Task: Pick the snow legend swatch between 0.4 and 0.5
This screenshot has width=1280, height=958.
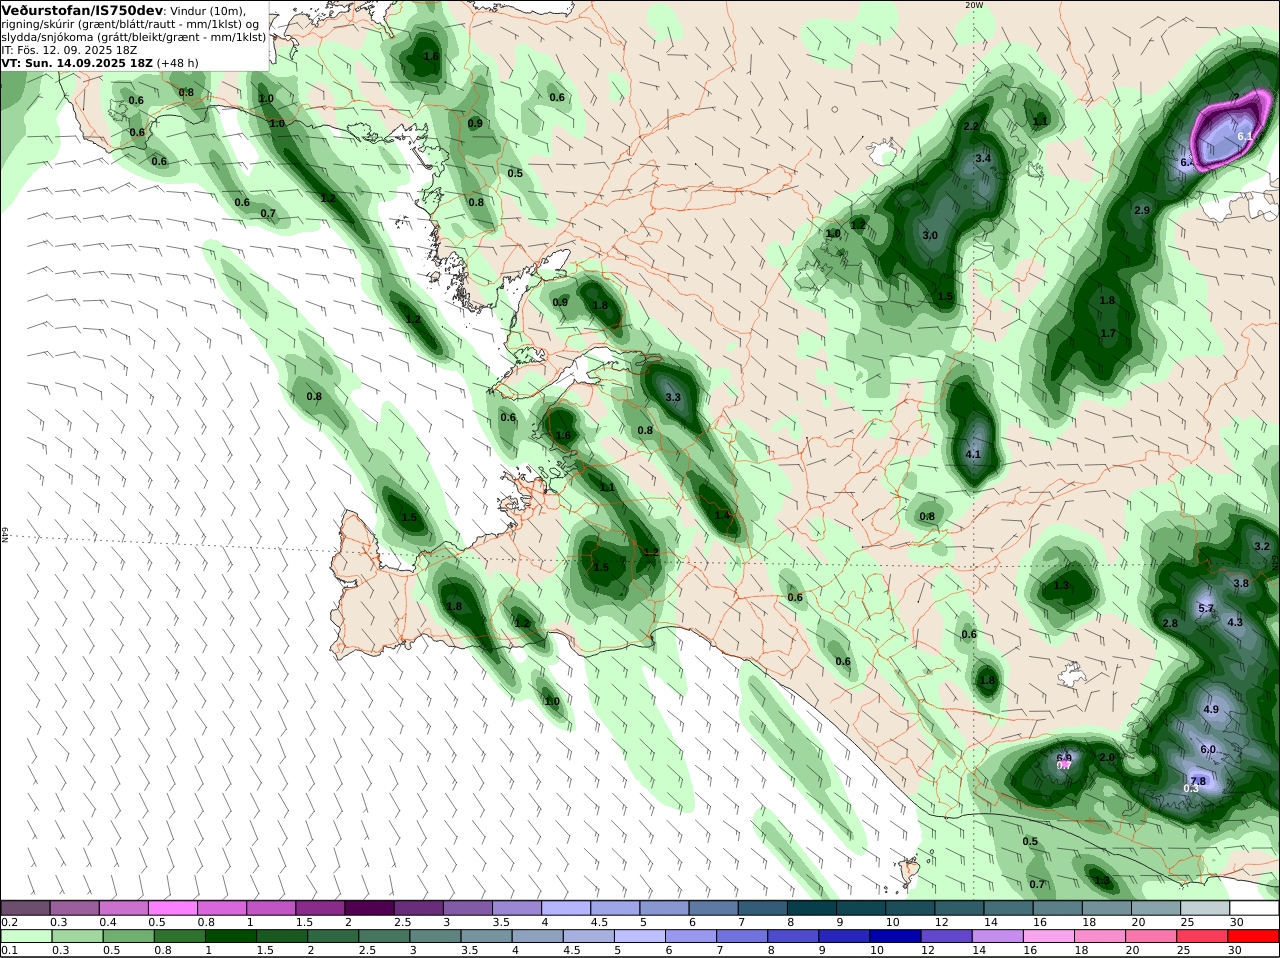Action: (124, 908)
